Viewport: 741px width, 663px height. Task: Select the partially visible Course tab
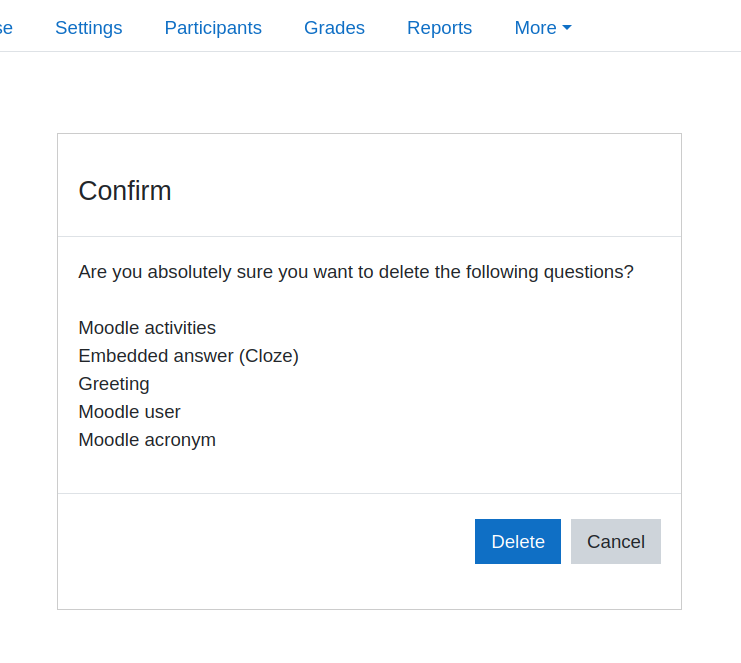(6, 28)
